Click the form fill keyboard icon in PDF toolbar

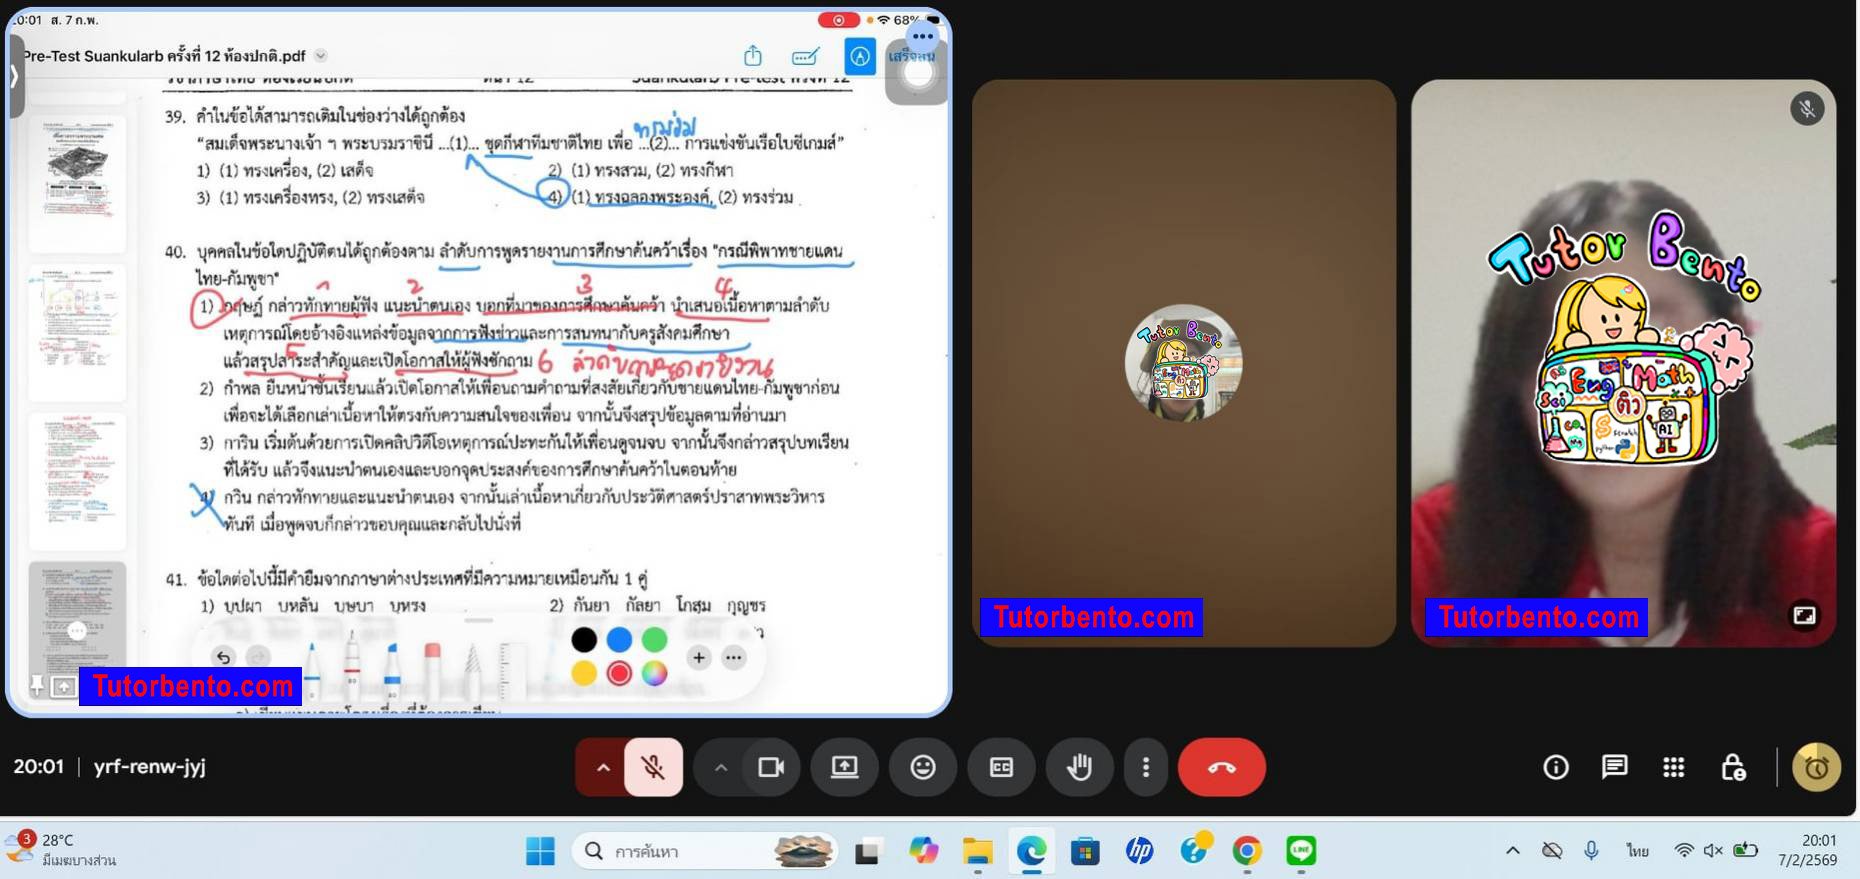coord(805,57)
